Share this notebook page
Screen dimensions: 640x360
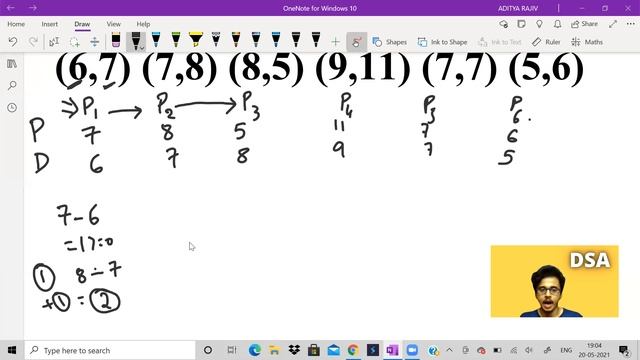point(584,24)
